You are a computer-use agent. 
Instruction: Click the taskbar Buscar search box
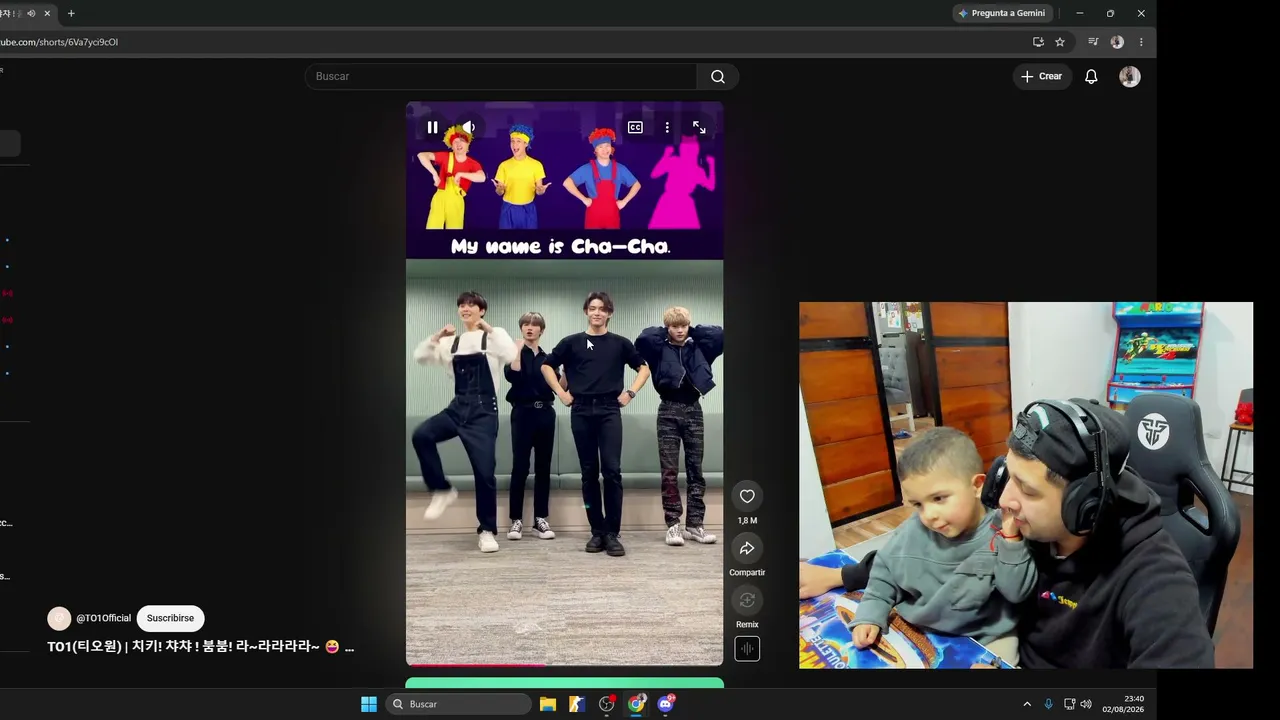pyautogui.click(x=459, y=704)
